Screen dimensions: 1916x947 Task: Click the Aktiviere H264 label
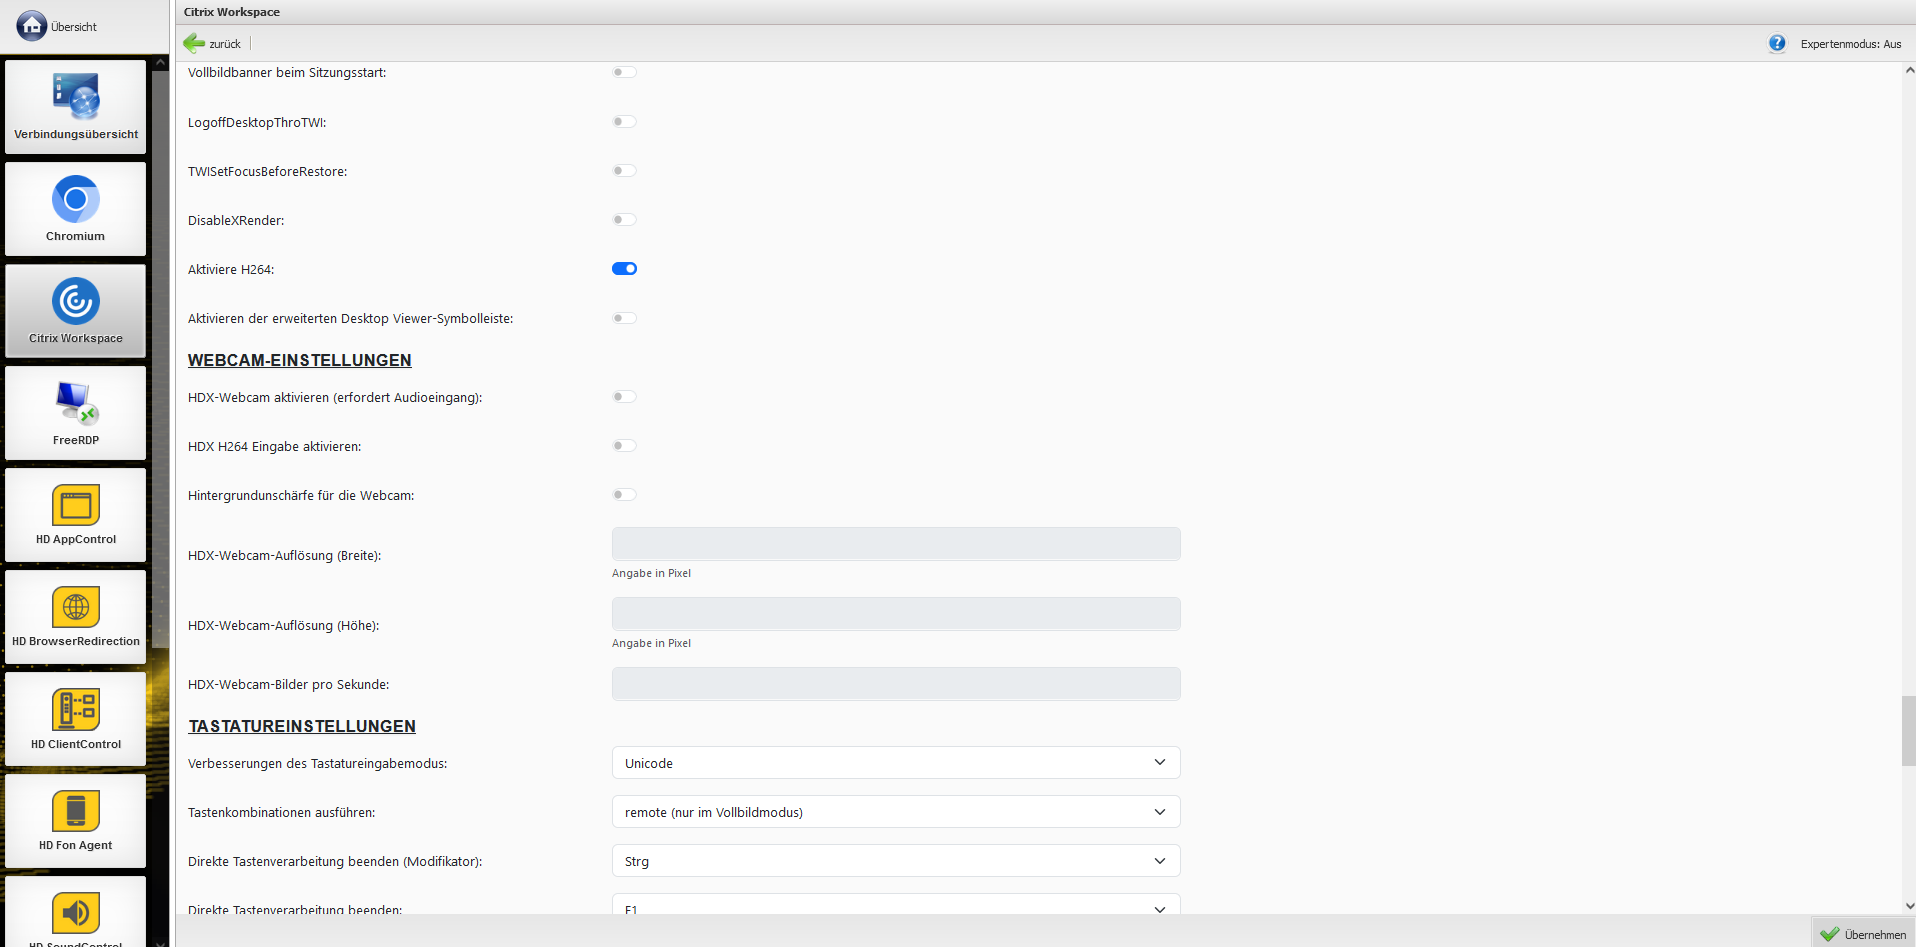point(231,269)
